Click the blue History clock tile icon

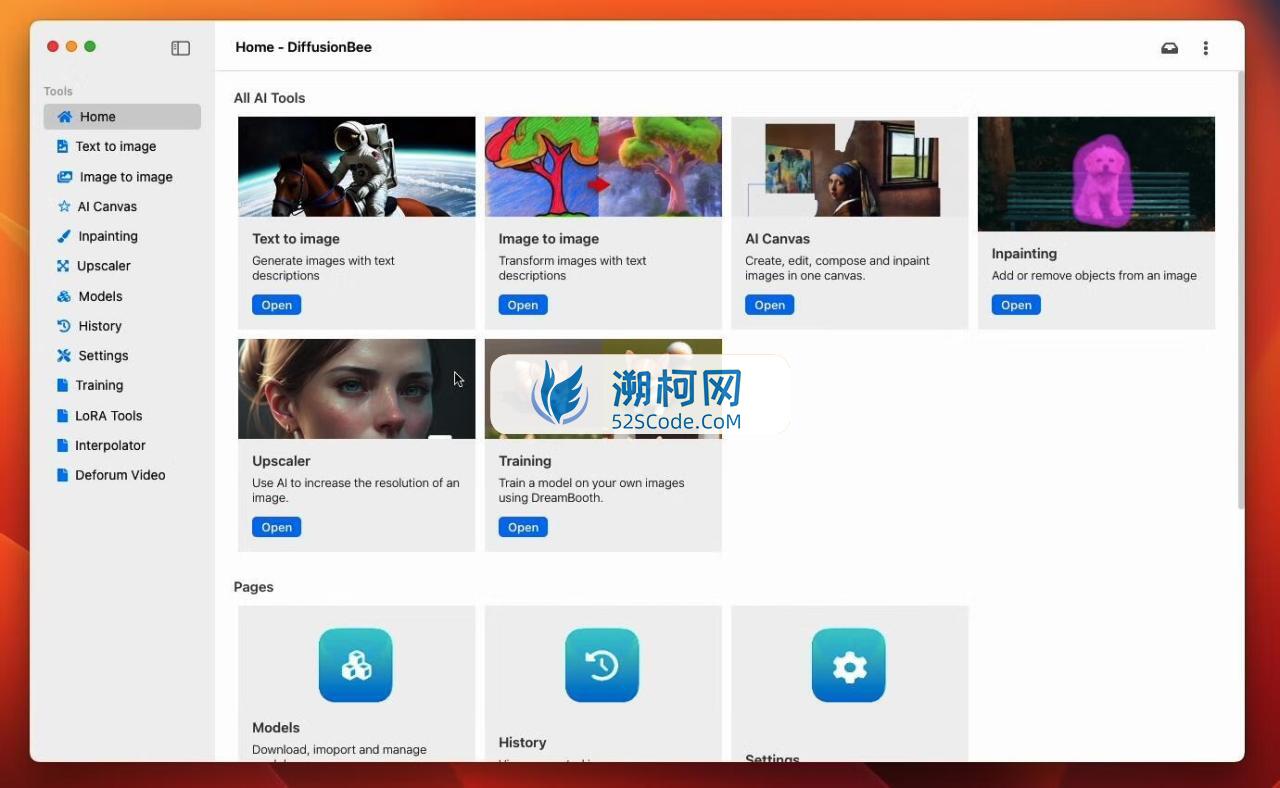click(x=602, y=665)
